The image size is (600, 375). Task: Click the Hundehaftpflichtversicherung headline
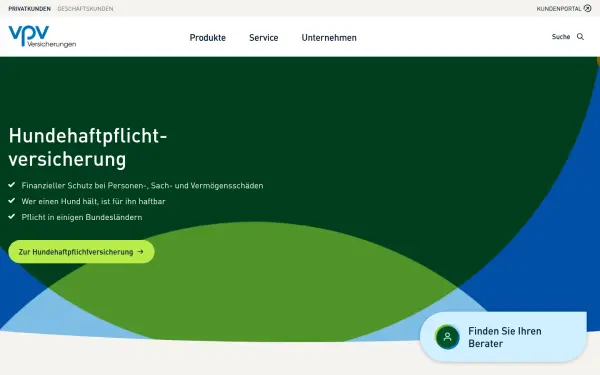pyautogui.click(x=88, y=147)
